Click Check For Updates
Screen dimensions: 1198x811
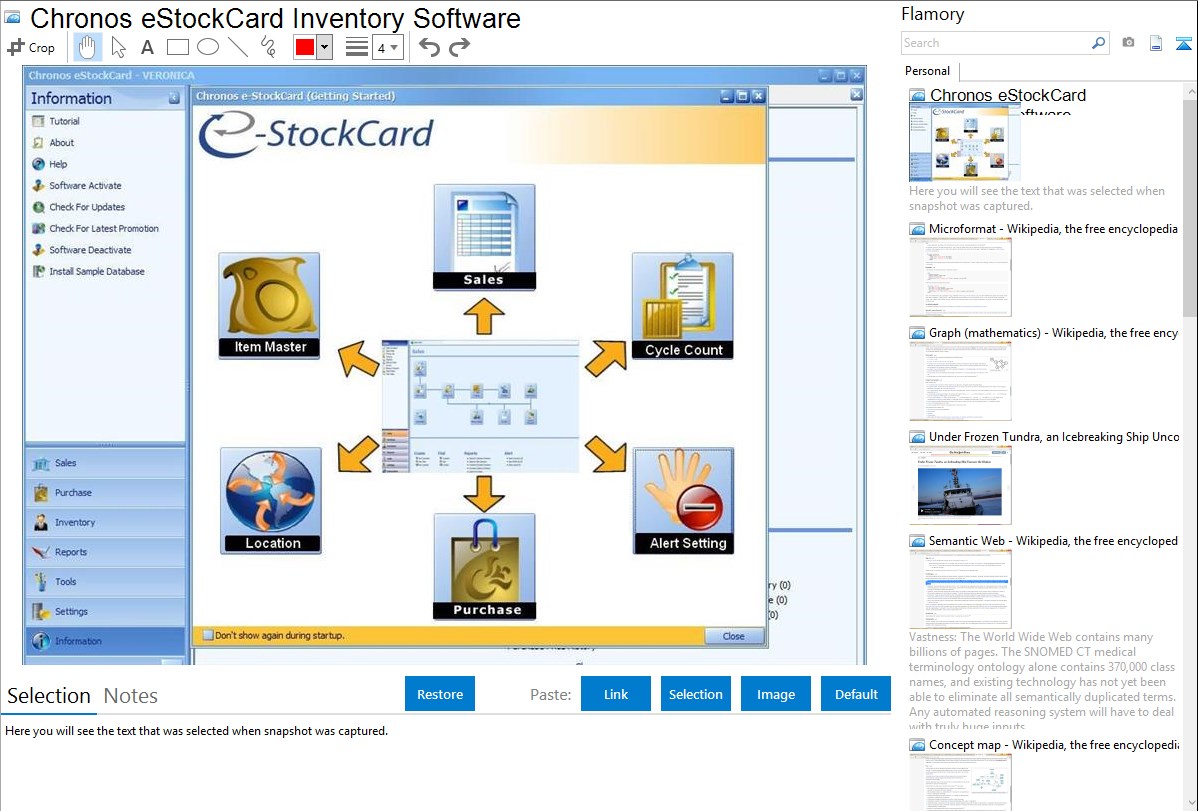pyautogui.click(x=86, y=206)
